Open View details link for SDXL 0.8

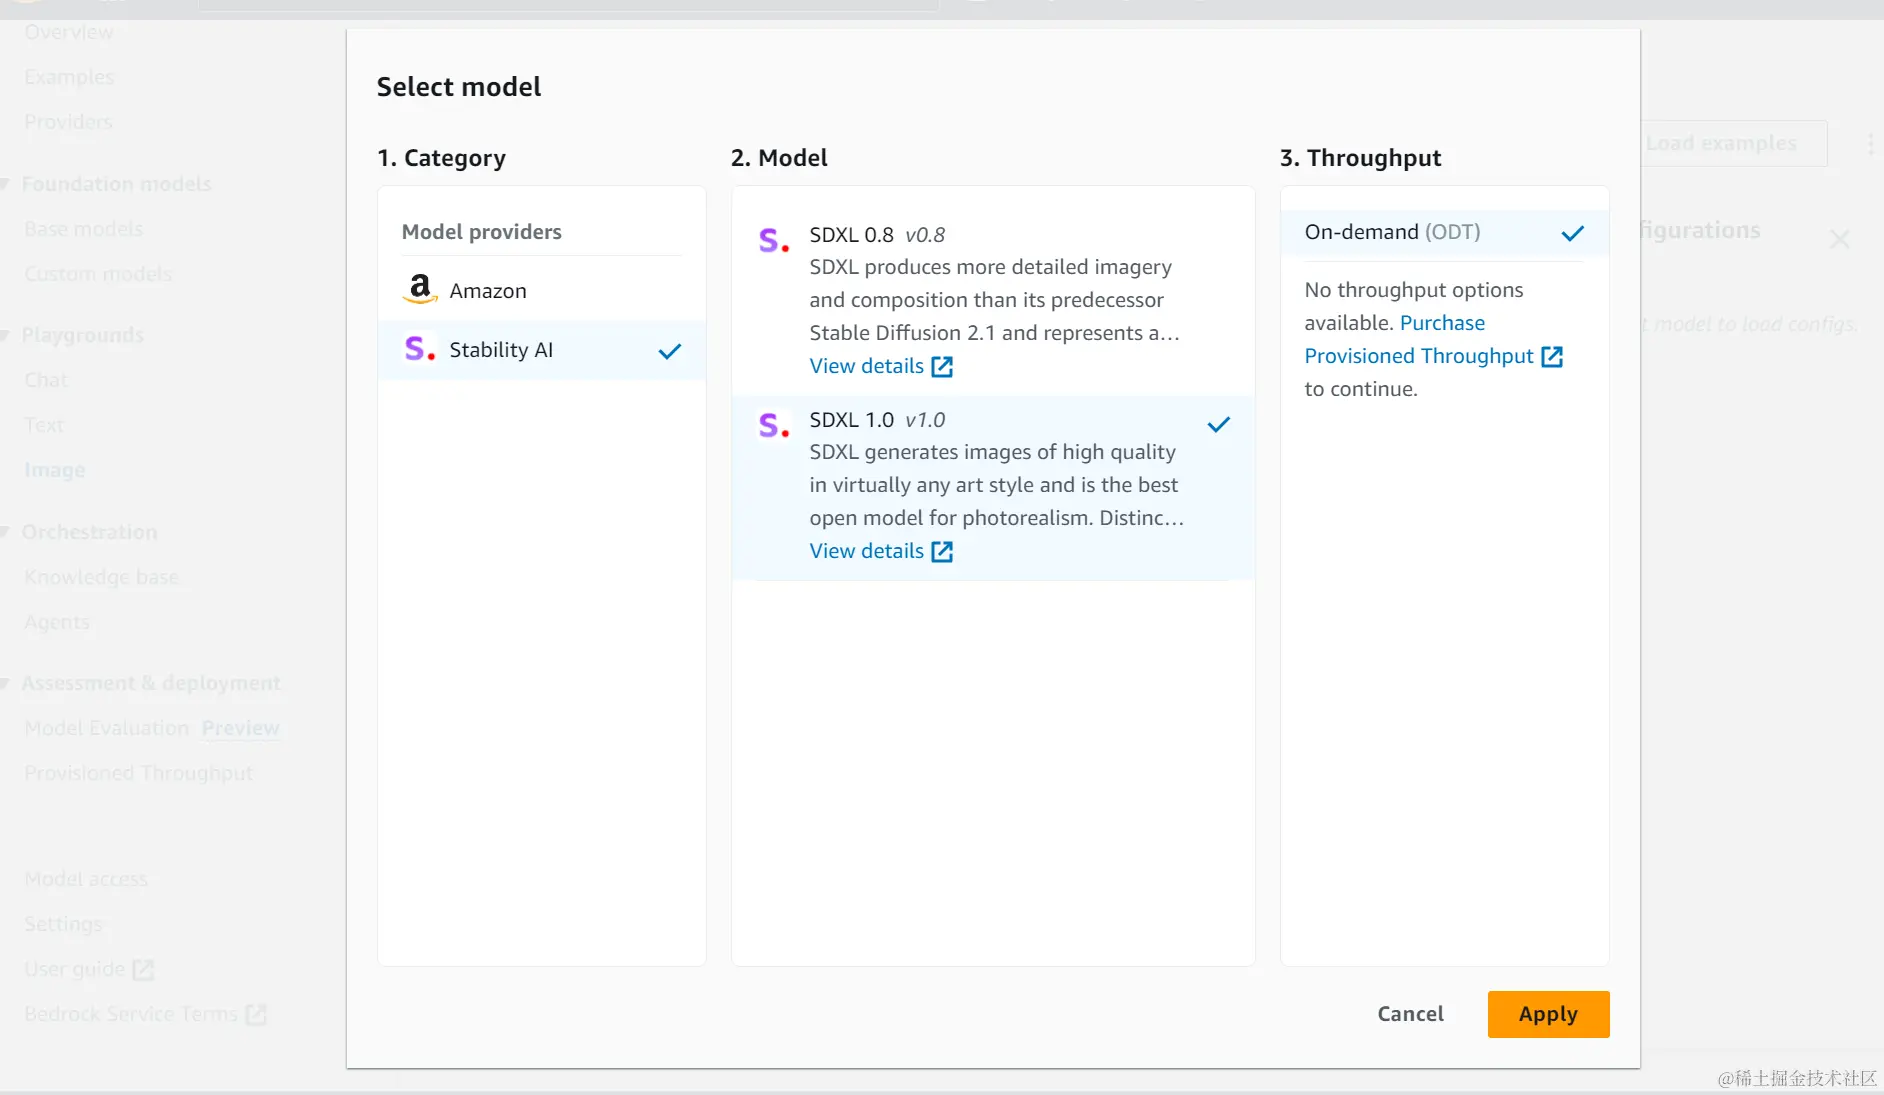click(867, 366)
